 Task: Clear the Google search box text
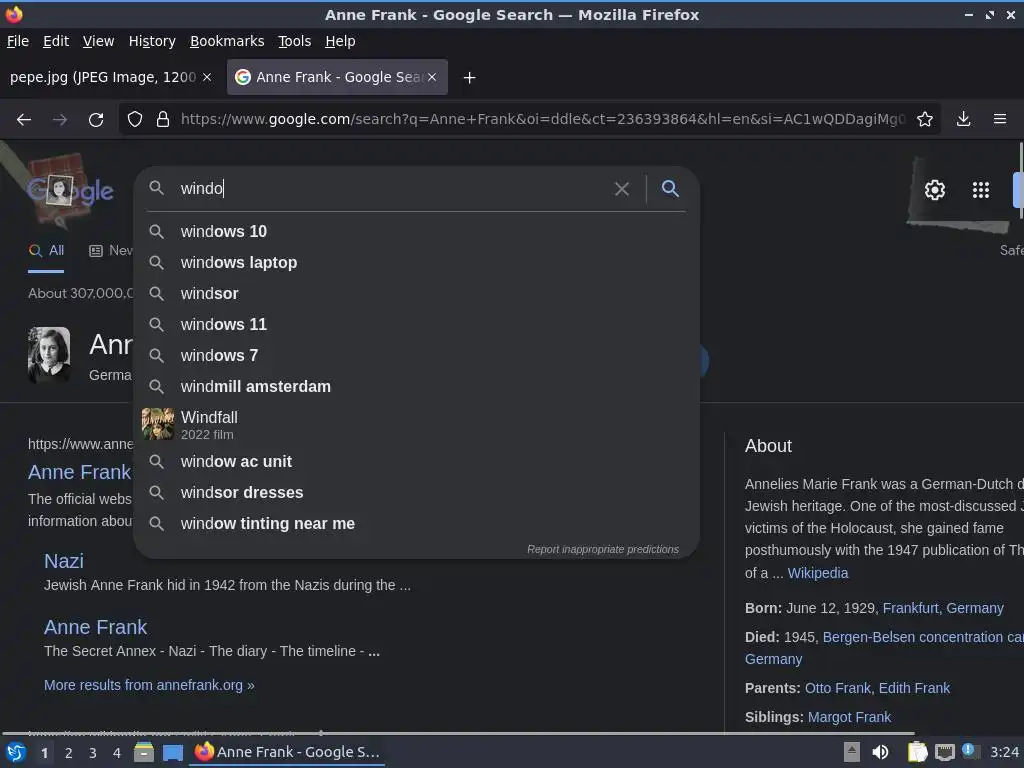622,189
